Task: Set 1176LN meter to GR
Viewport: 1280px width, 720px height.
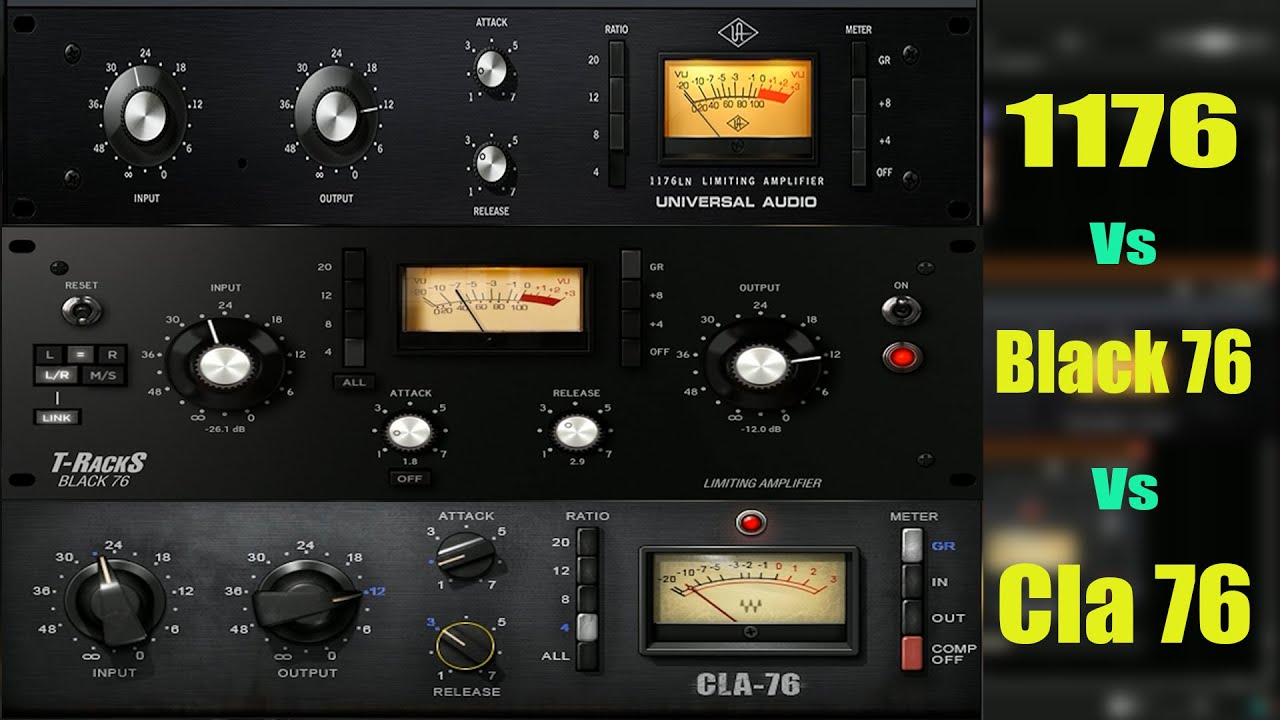Action: (x=859, y=61)
